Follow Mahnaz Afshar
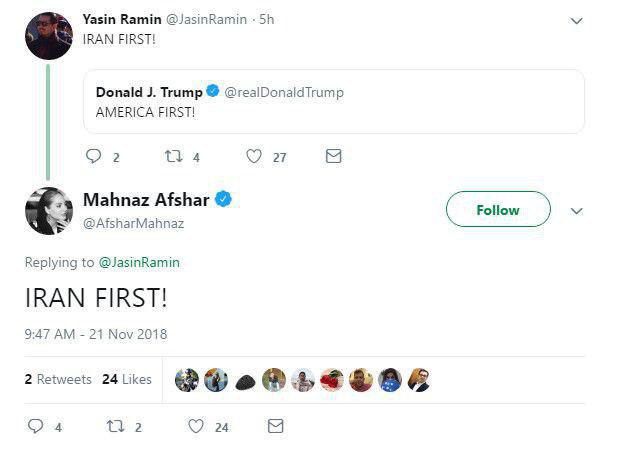The image size is (618, 458). 497,210
